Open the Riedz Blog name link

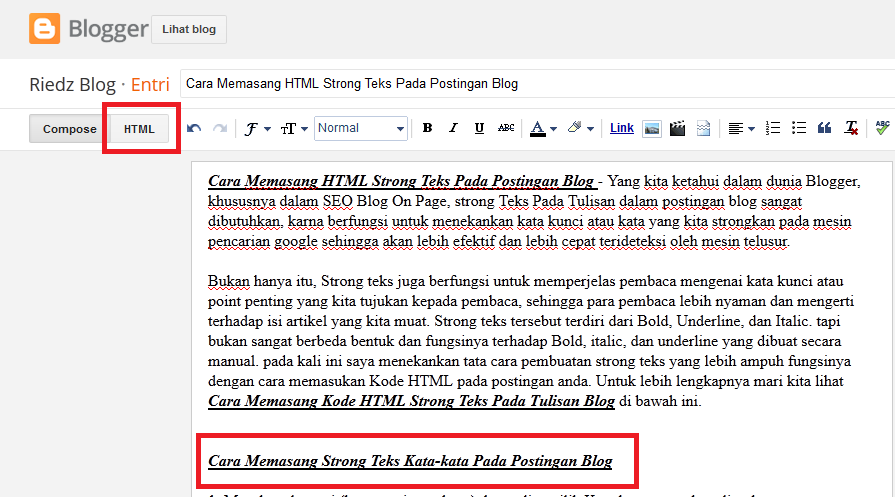pyautogui.click(x=72, y=84)
